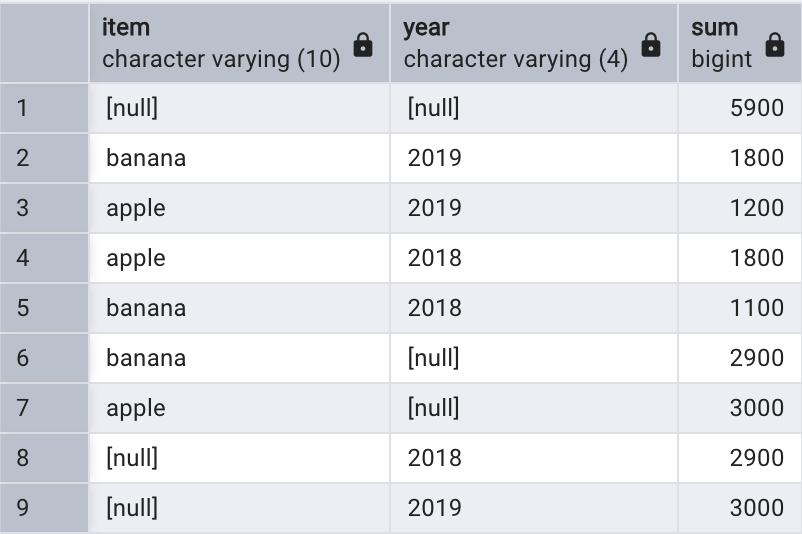Select the item column header

tap(239, 43)
